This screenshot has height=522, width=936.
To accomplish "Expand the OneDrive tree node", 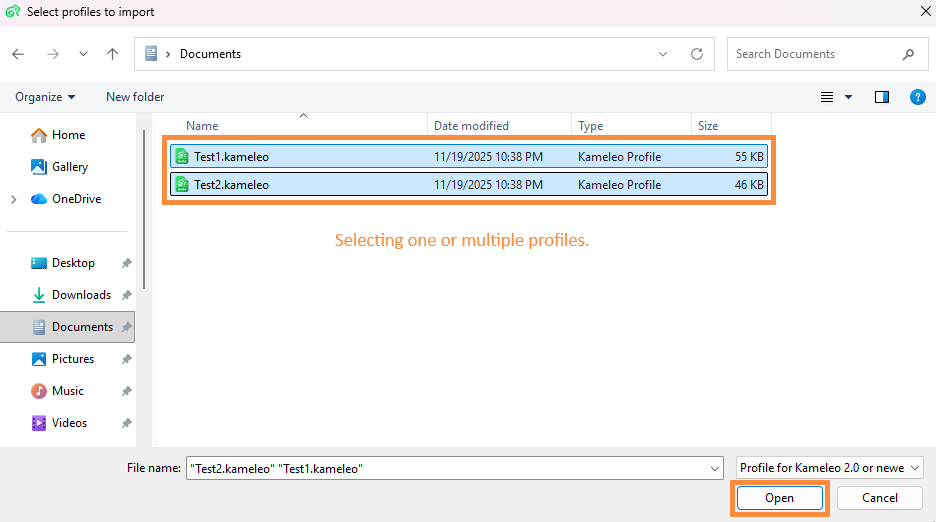I will [x=14, y=199].
